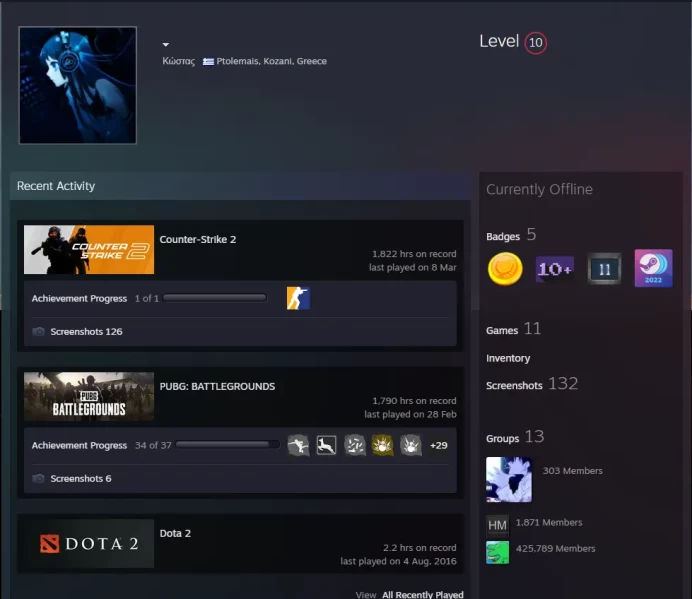Open the group avatar with 303 members
This screenshot has height=599, width=692.
[509, 479]
